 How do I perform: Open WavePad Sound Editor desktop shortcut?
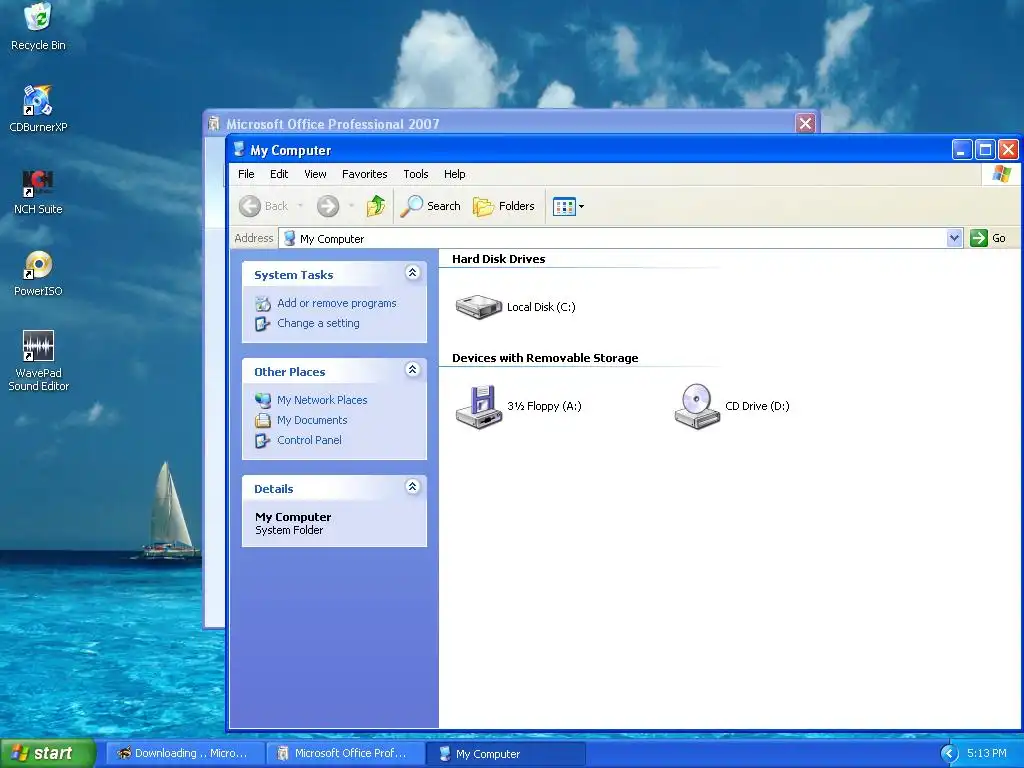[x=39, y=361]
